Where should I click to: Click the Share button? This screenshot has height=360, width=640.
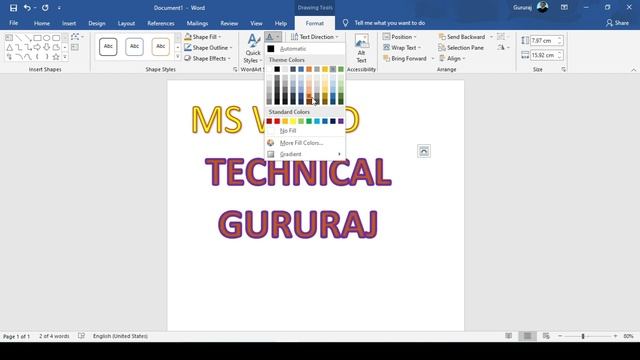(617, 23)
